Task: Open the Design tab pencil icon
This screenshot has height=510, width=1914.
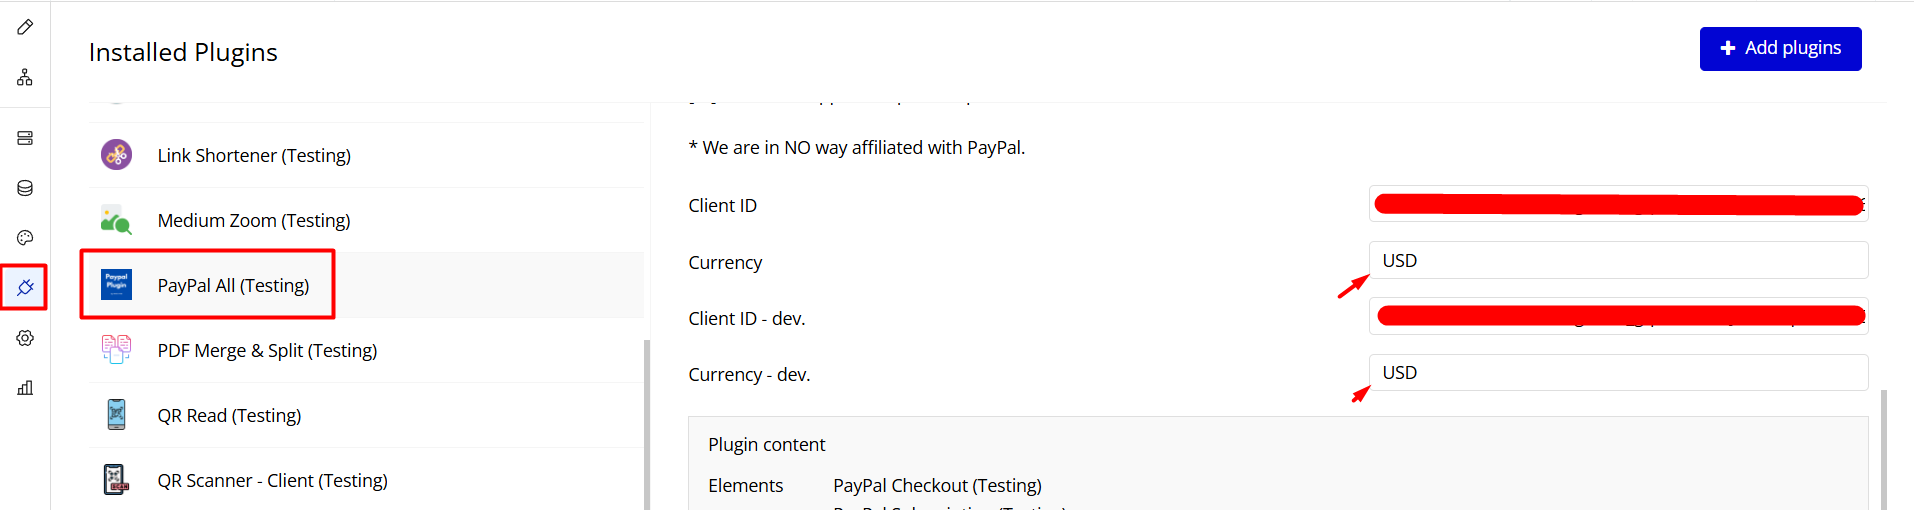Action: click(25, 27)
